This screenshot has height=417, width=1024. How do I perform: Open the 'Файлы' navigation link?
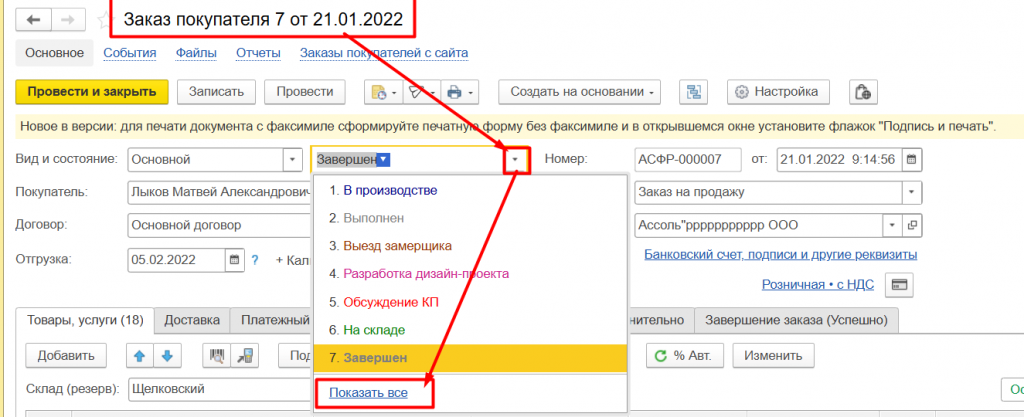196,53
